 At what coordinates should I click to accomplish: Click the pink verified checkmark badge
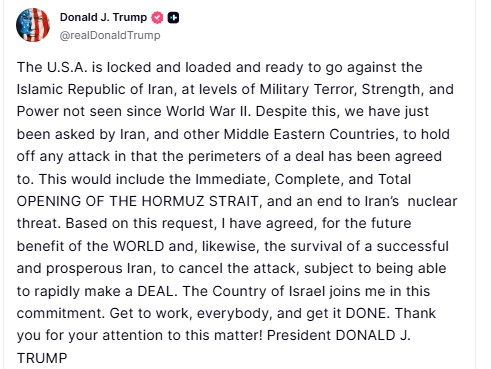pyautogui.click(x=157, y=17)
